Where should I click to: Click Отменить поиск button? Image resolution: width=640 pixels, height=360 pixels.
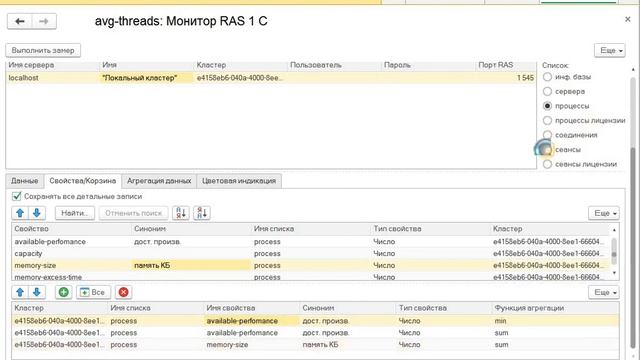coord(133,213)
